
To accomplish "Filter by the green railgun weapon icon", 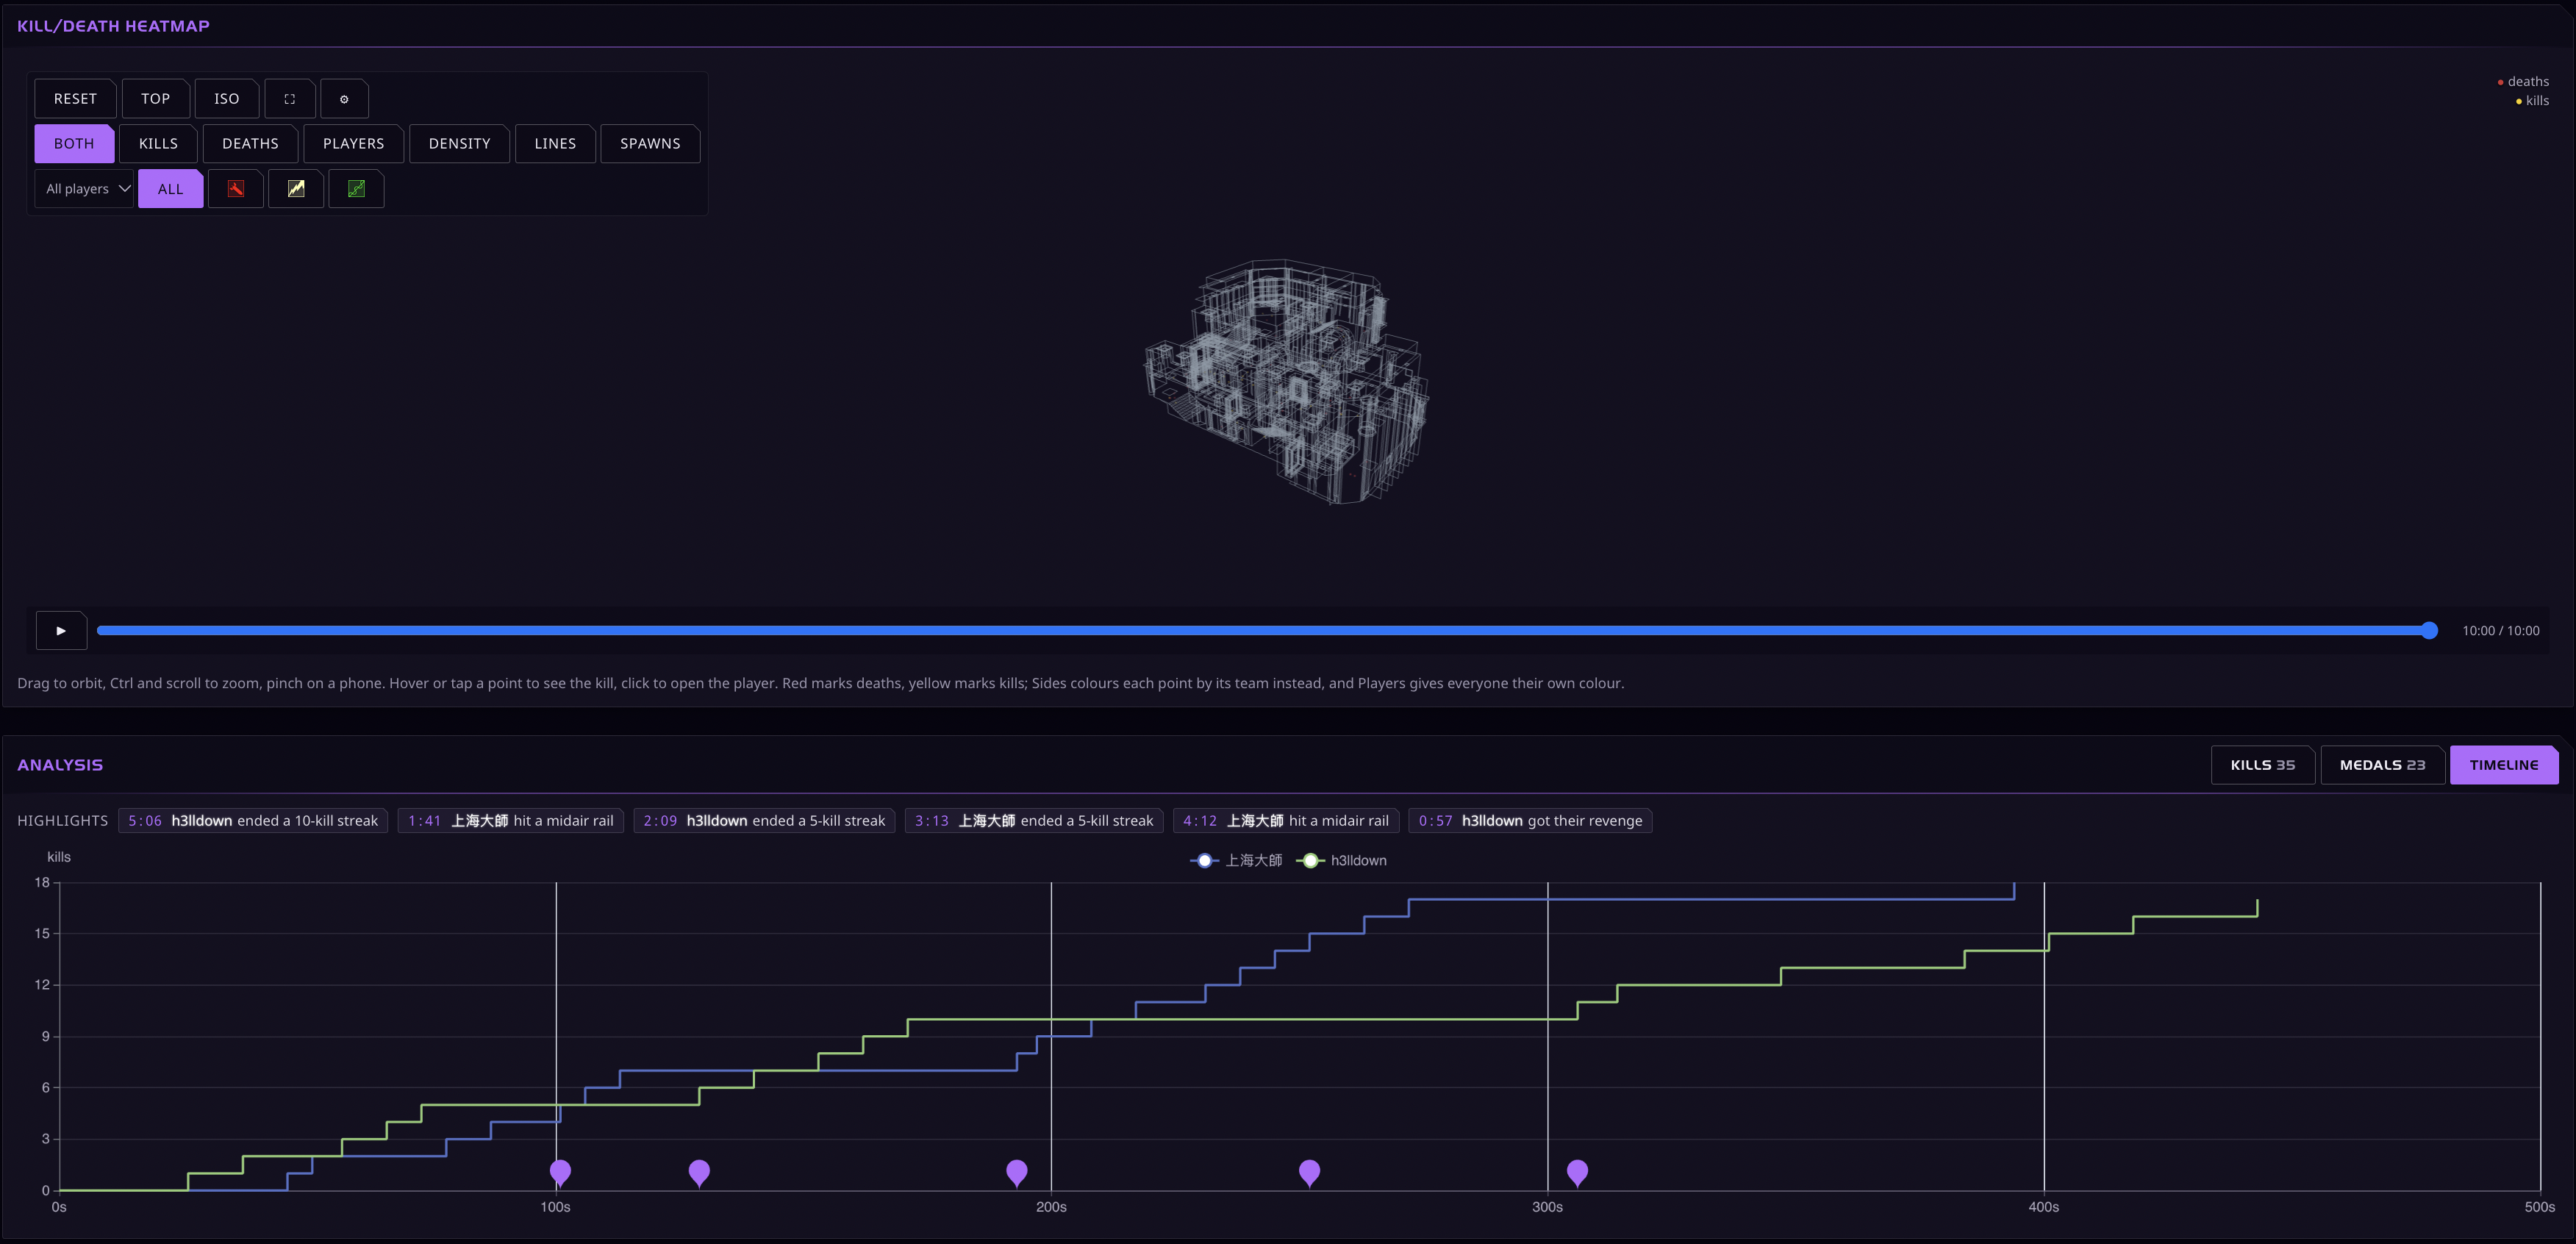I will (356, 189).
